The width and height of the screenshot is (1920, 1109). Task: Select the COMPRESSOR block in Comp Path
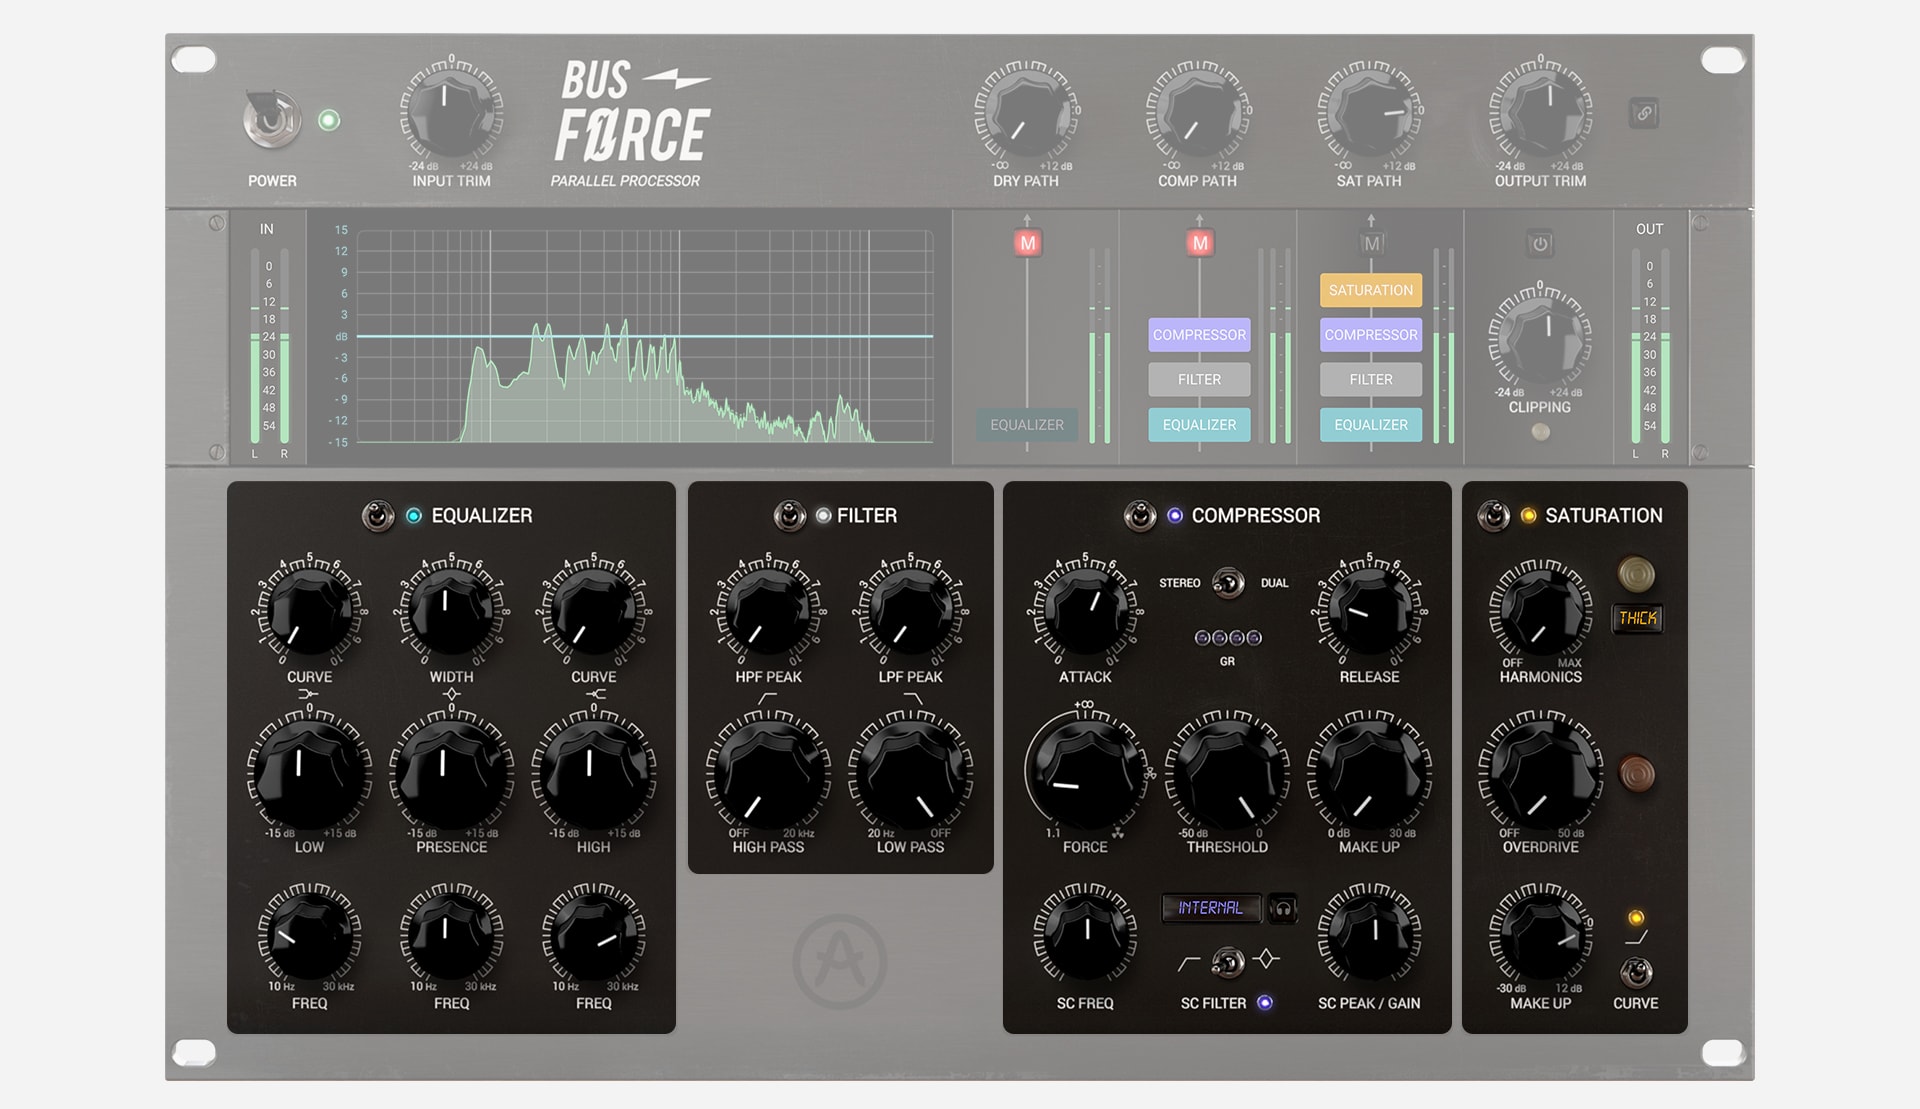(1199, 335)
